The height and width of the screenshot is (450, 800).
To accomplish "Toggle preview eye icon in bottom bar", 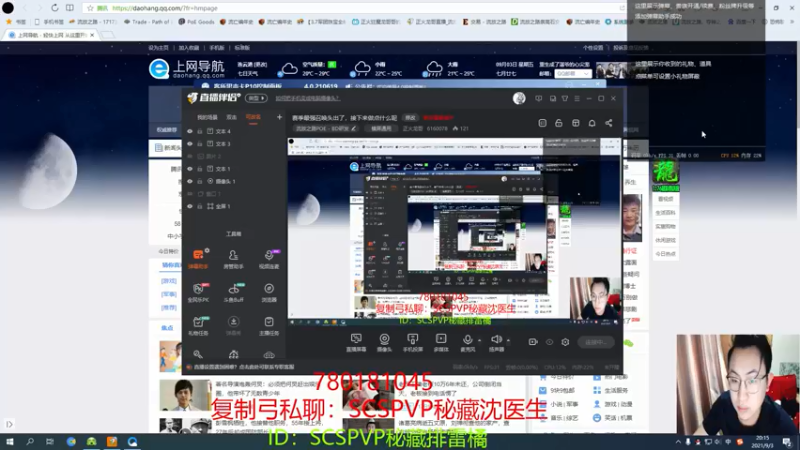I will click(x=549, y=342).
